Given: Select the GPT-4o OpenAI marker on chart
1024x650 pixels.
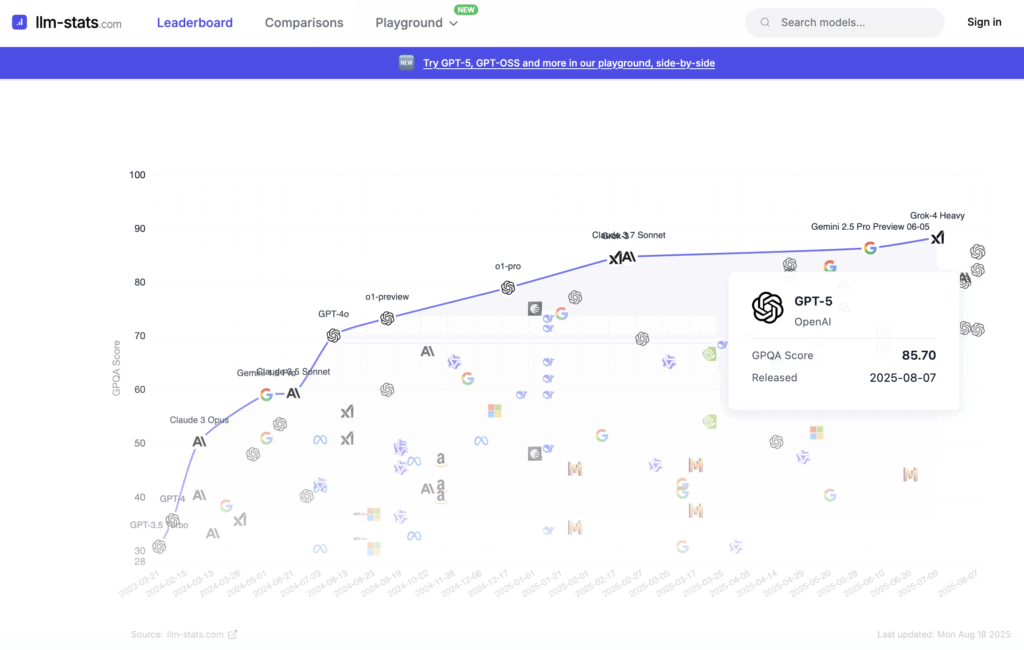Looking at the screenshot, I should (334, 335).
